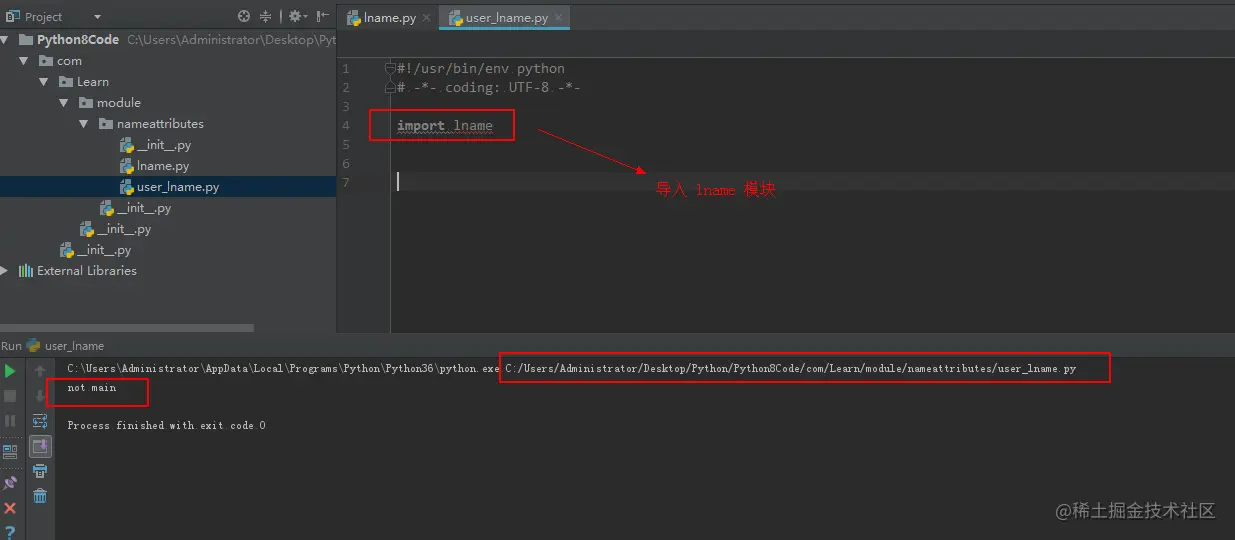This screenshot has height=540, width=1235.
Task: Collapse the module folder
Action: point(64,103)
